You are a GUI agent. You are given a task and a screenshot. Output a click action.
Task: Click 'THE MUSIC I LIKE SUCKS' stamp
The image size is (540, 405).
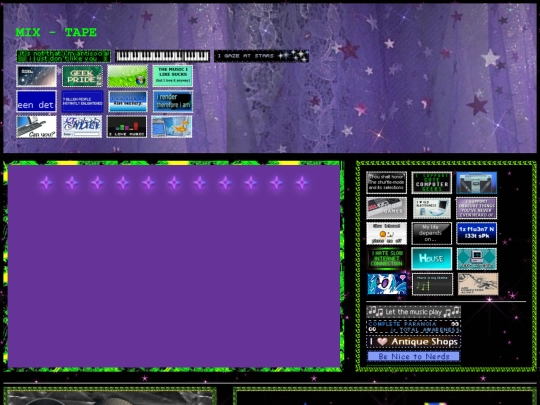pos(173,76)
